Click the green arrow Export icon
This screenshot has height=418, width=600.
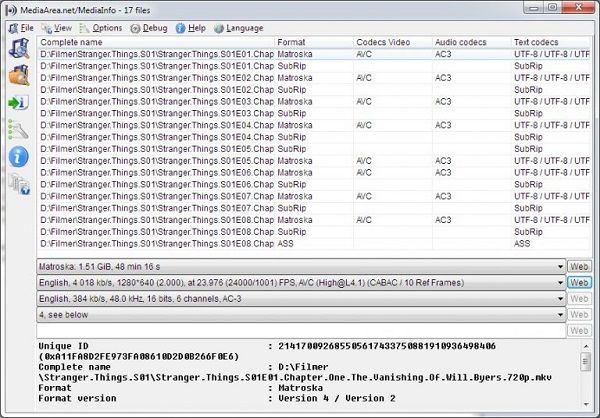[x=18, y=103]
